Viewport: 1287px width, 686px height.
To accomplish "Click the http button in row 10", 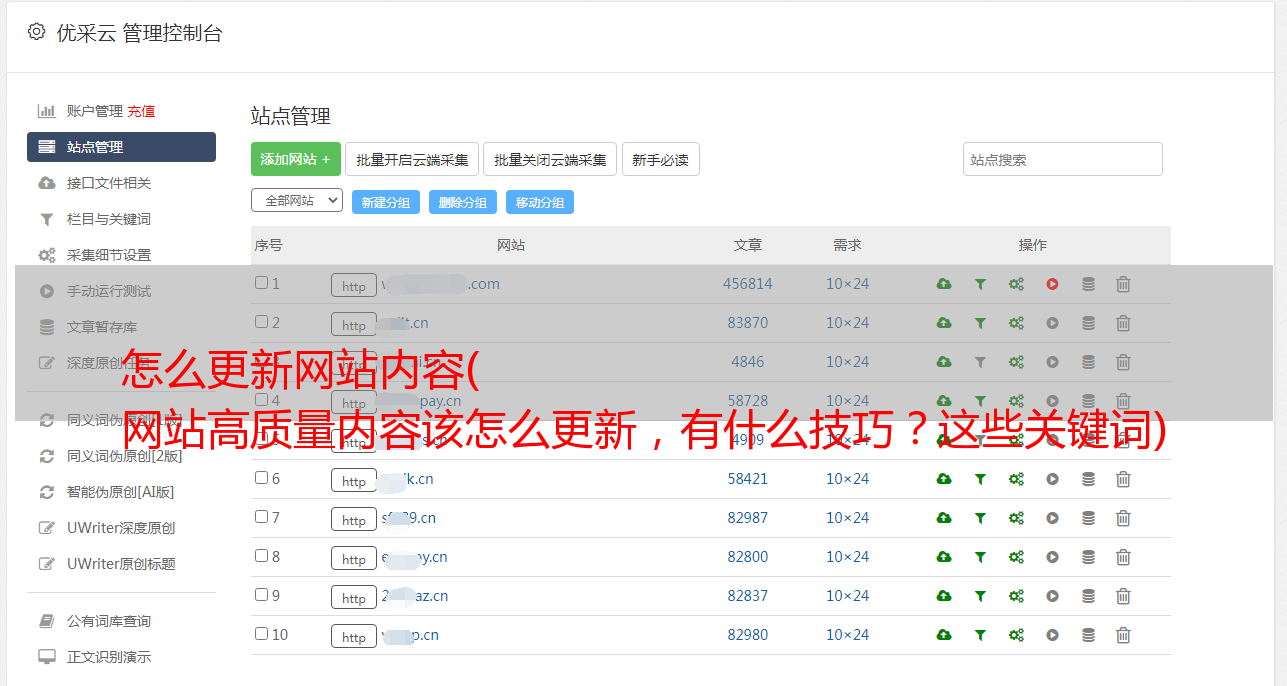I will click(354, 636).
